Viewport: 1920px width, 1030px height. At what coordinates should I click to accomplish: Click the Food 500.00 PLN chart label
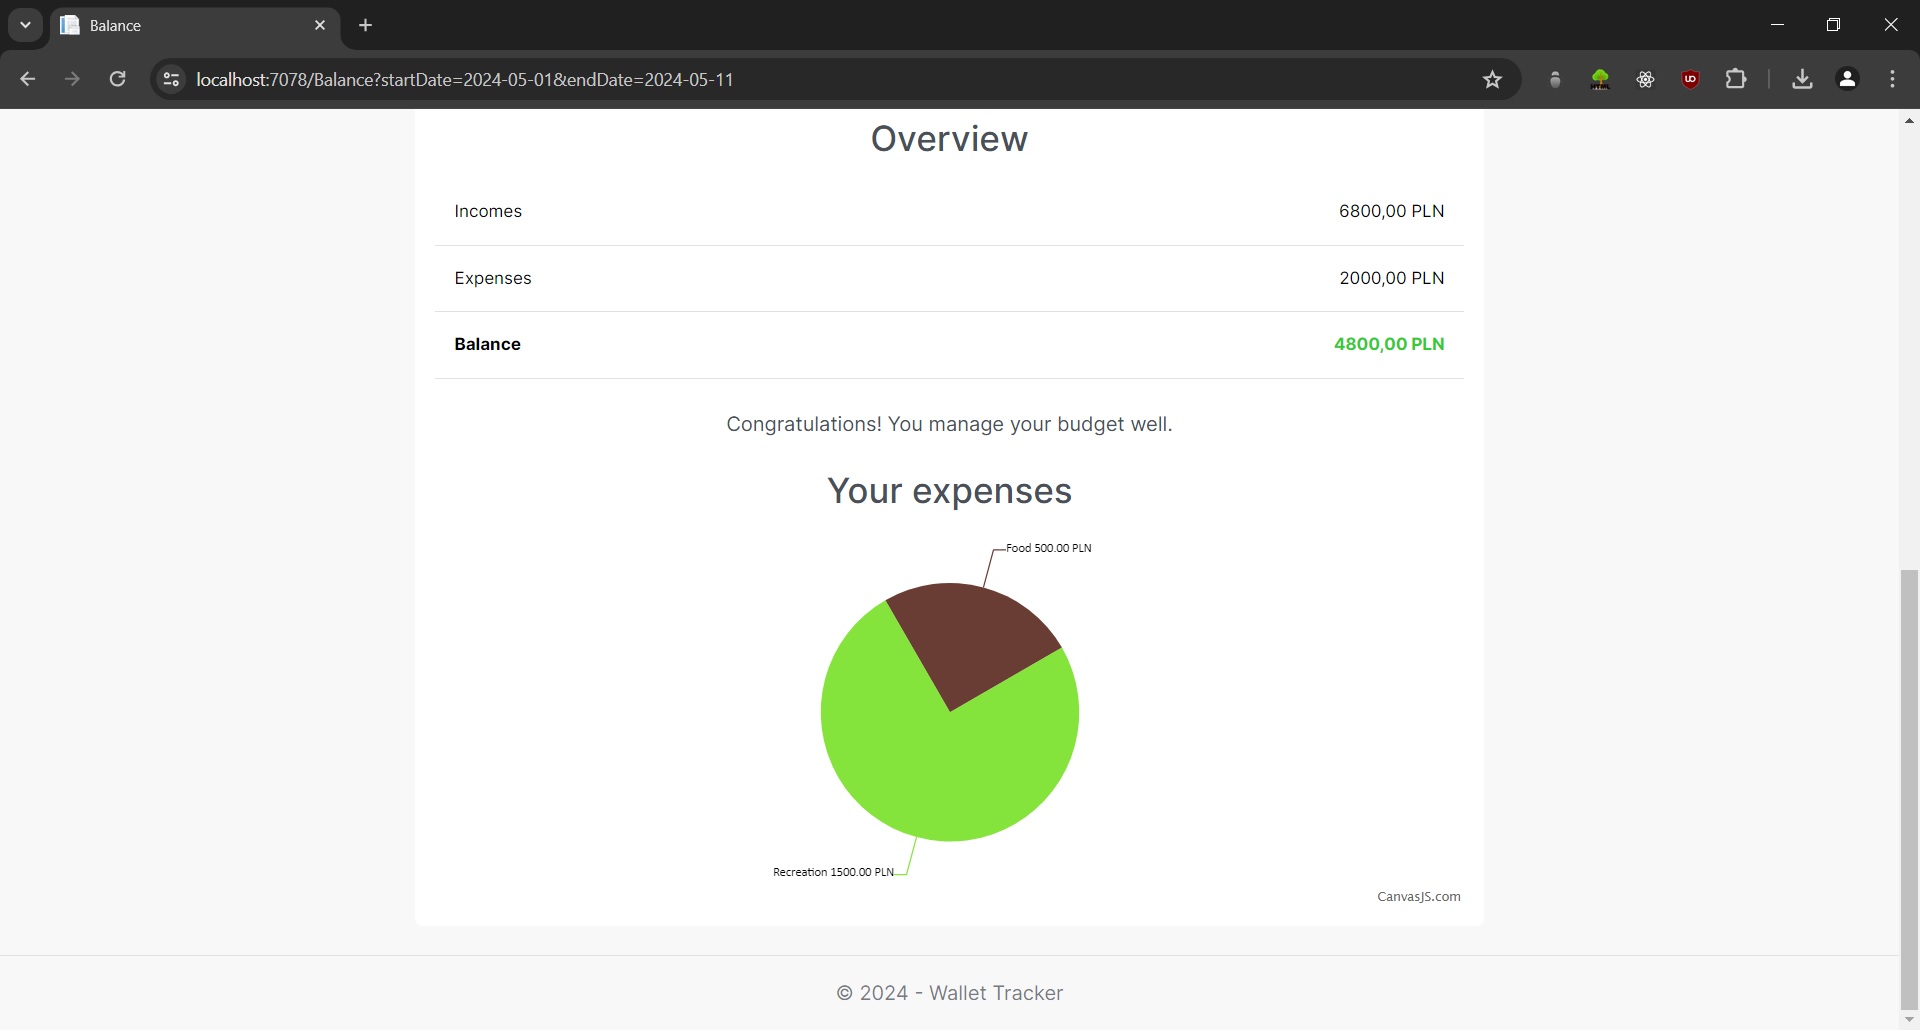pyautogui.click(x=1048, y=548)
